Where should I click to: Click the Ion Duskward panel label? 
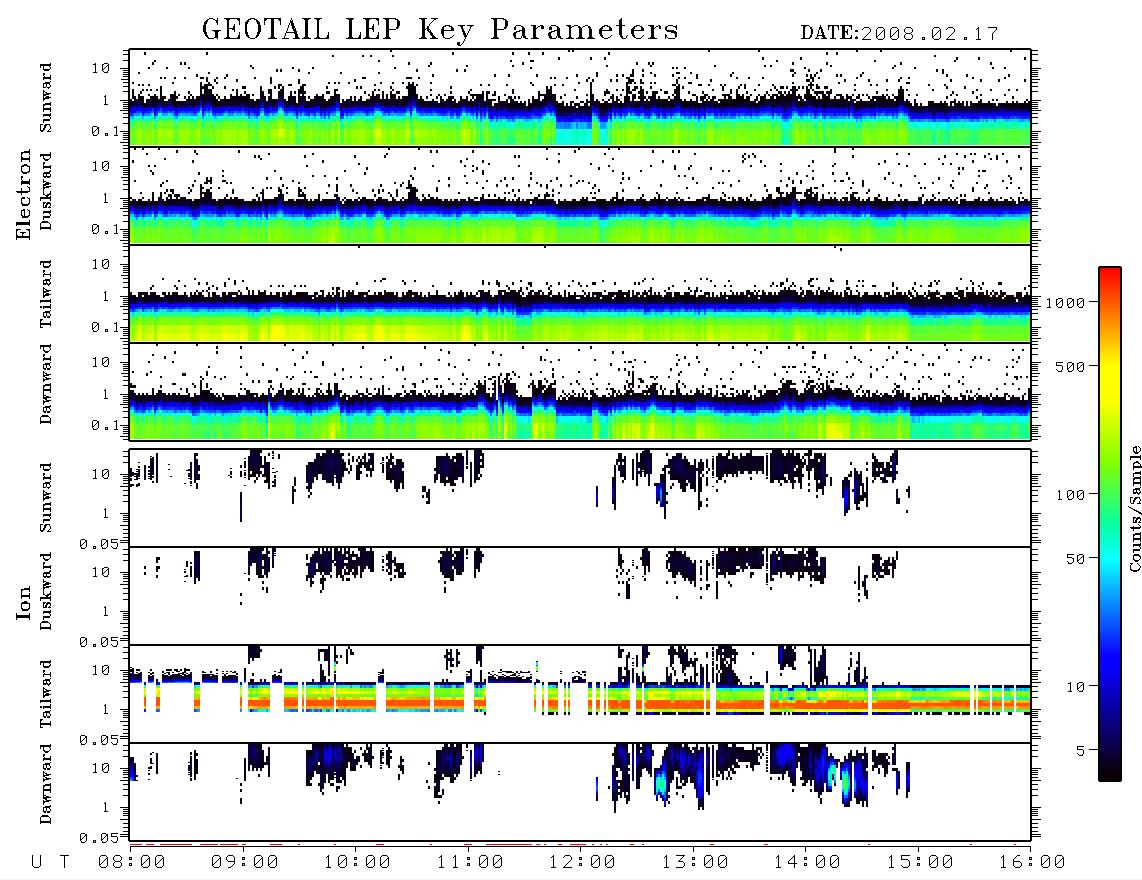coord(46,591)
